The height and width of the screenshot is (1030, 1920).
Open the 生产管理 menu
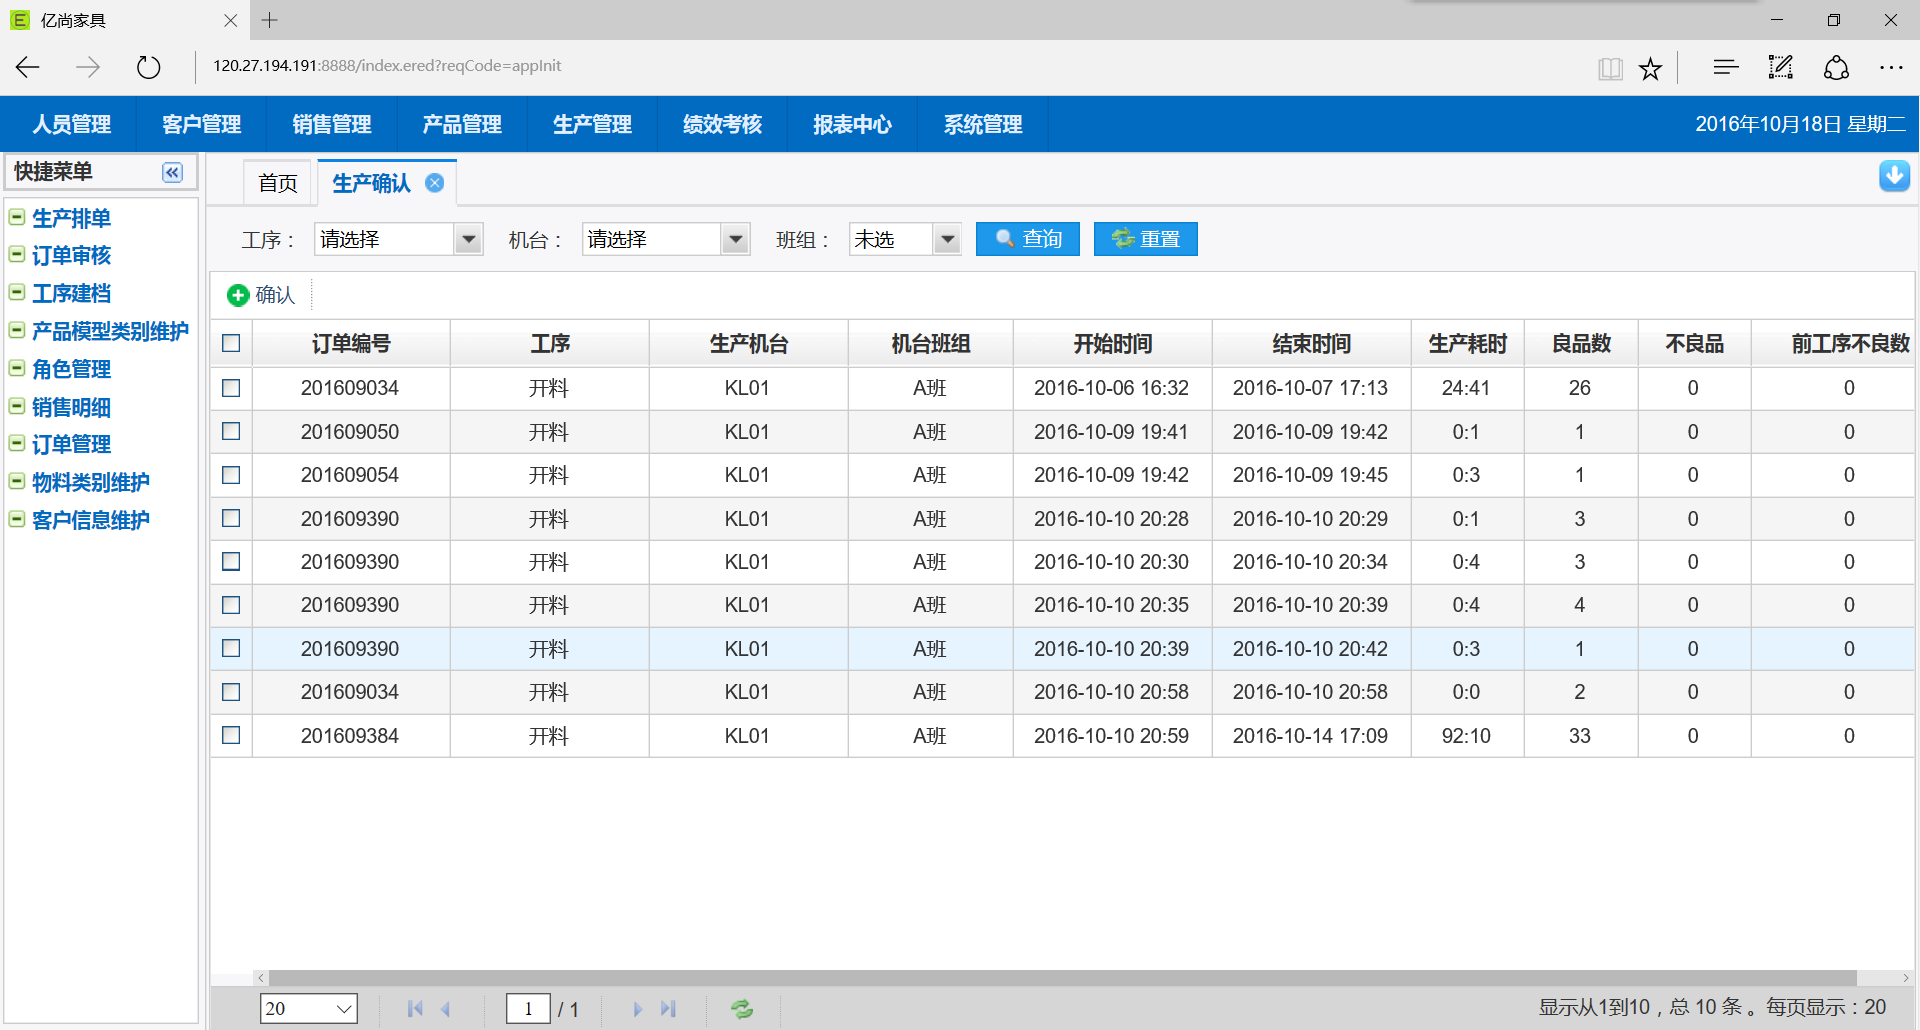(x=592, y=124)
